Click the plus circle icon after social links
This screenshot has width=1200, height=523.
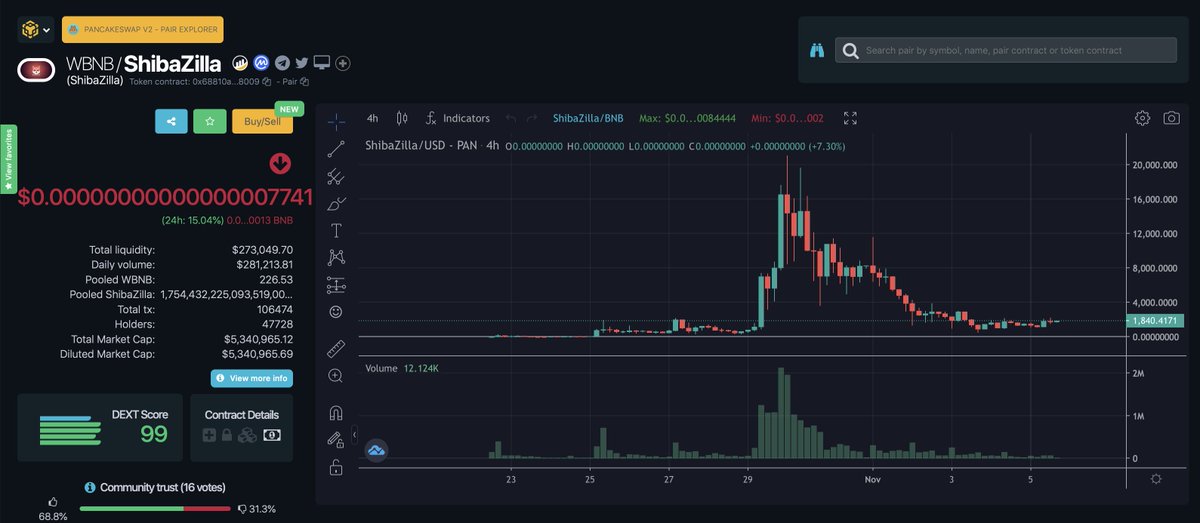[343, 63]
